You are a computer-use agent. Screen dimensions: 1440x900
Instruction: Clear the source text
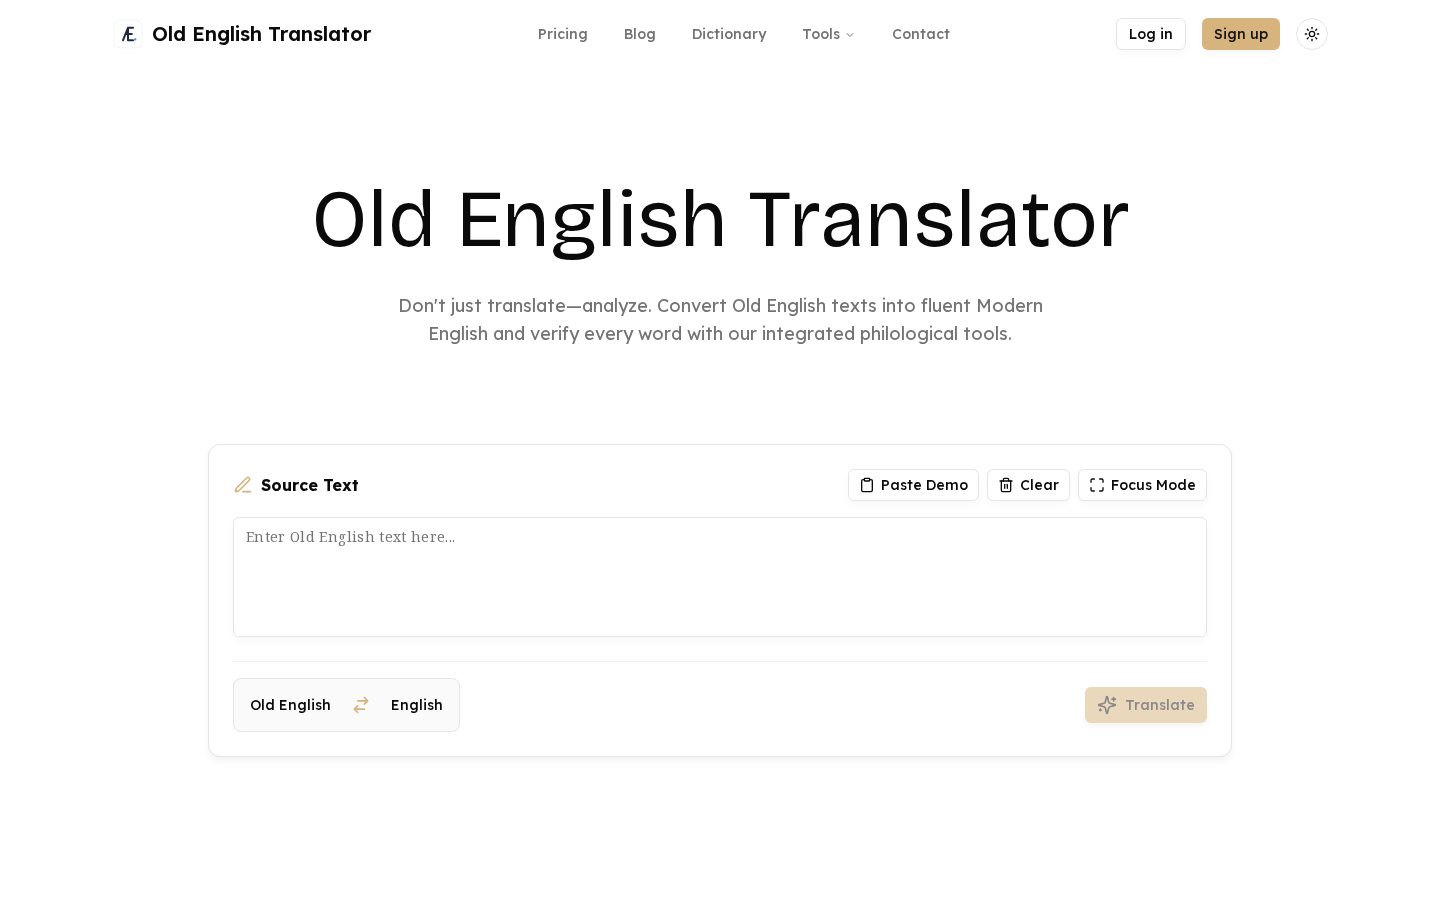click(x=1028, y=485)
